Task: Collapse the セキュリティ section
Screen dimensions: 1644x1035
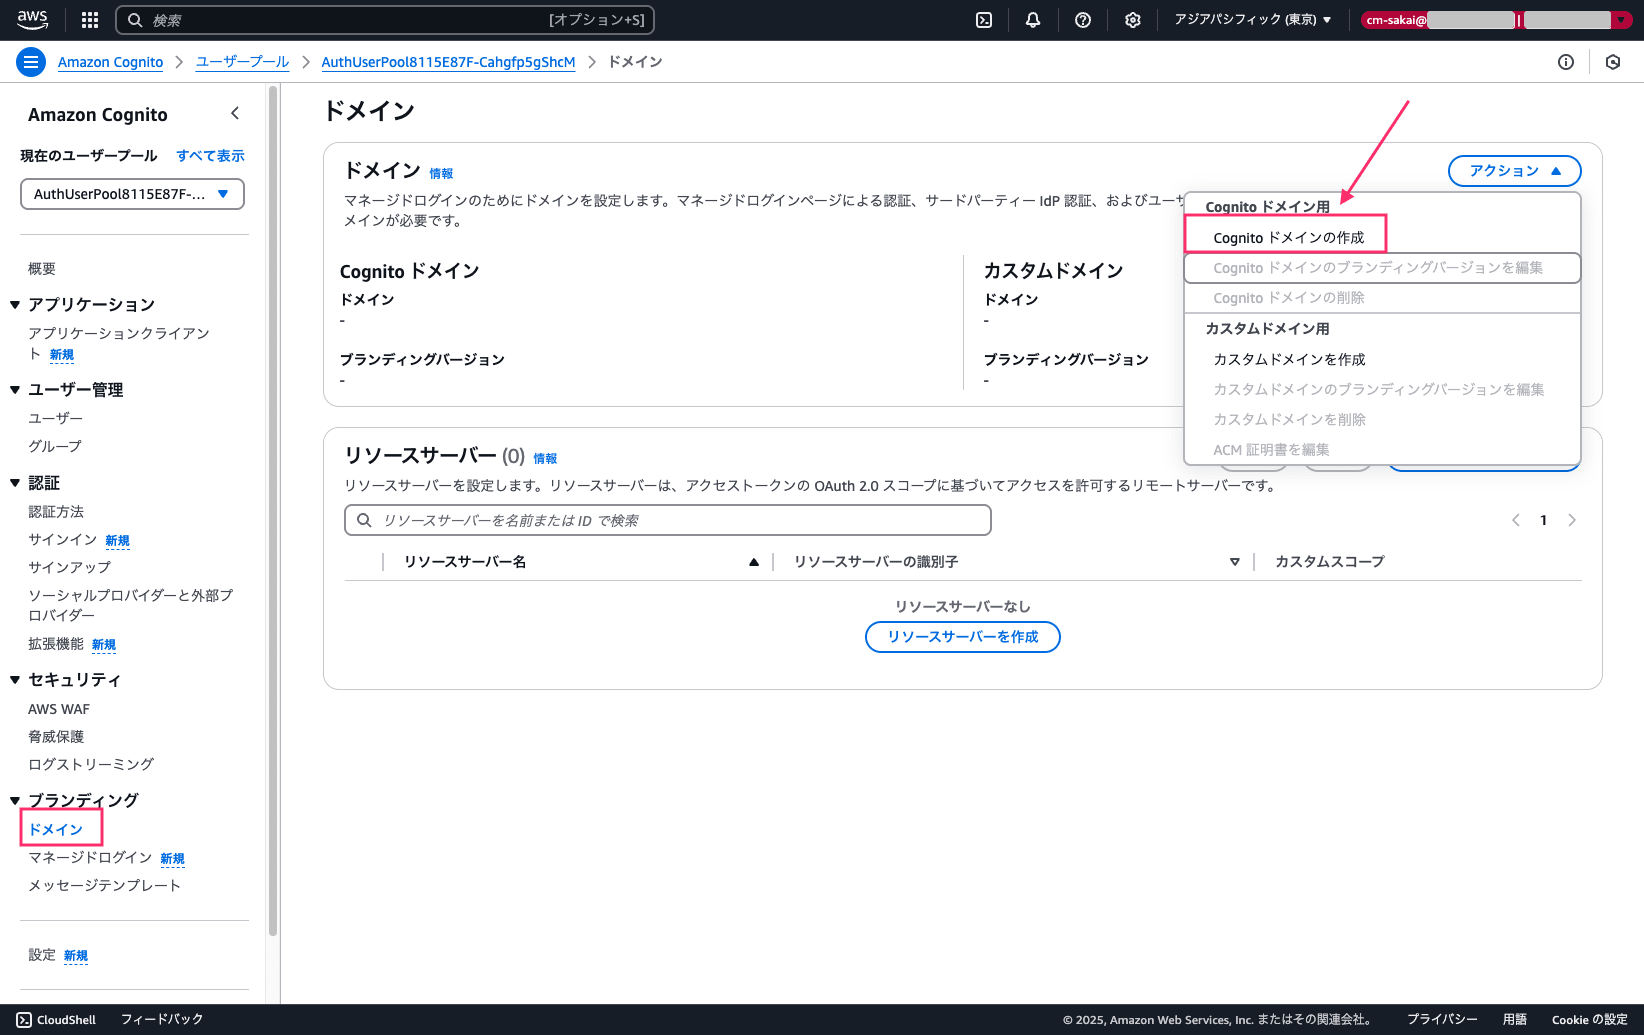Action: pos(15,680)
